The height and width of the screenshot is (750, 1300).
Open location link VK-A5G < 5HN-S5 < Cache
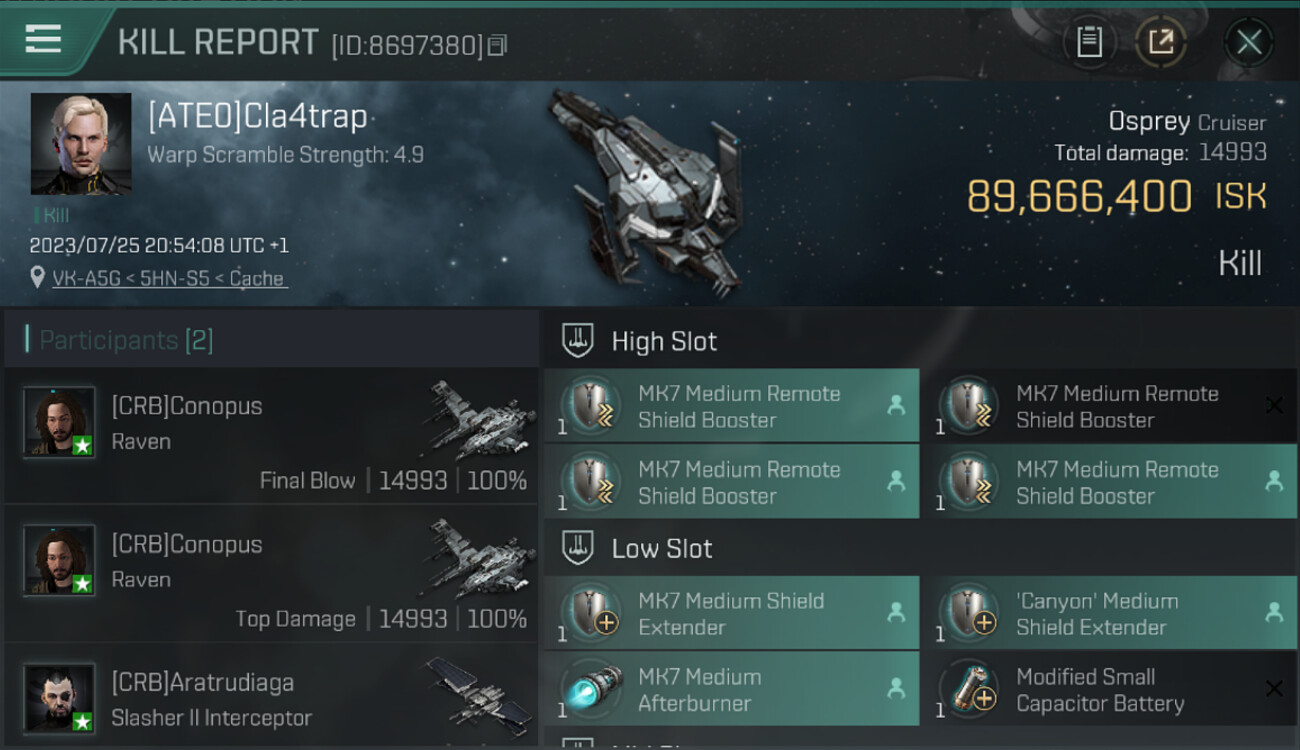click(x=169, y=279)
